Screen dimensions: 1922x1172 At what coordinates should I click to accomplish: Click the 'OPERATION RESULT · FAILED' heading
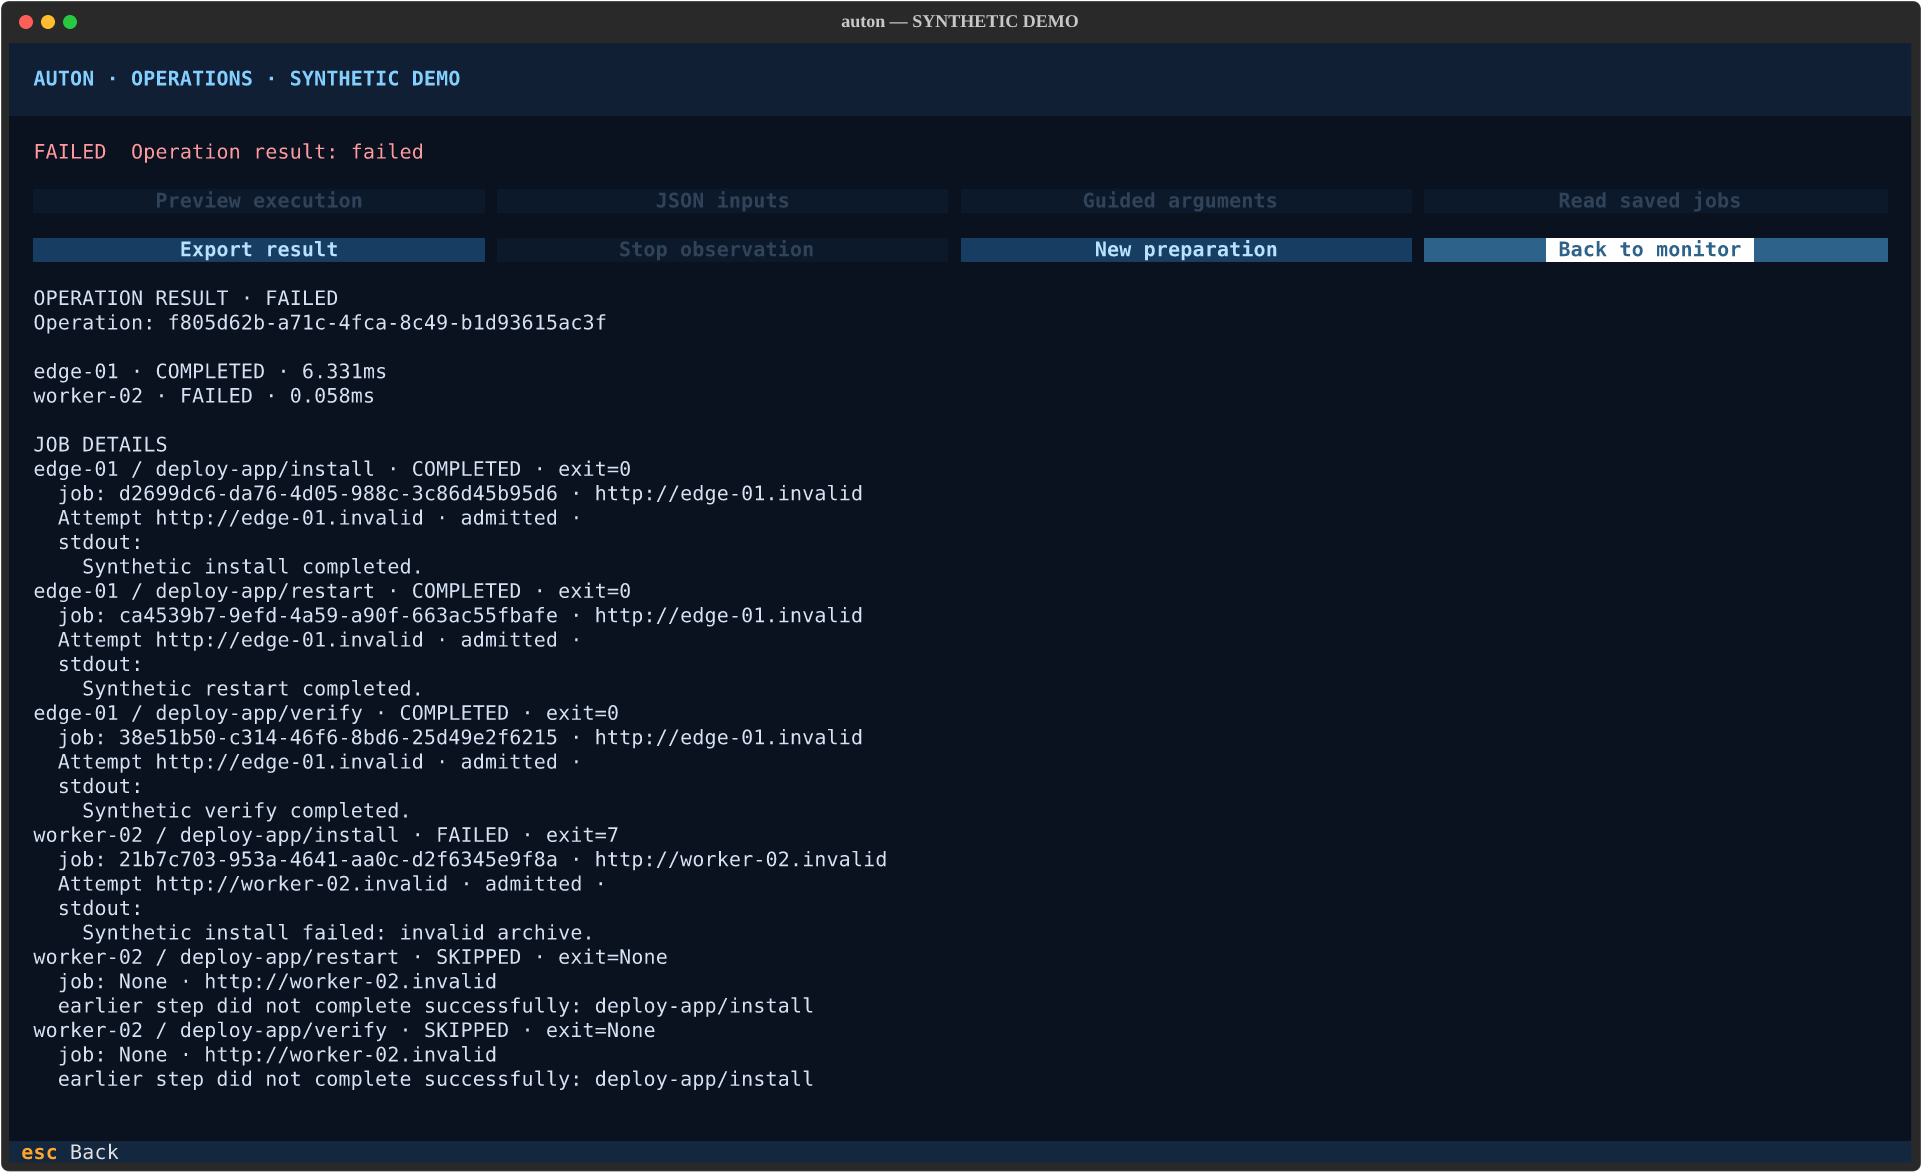pyautogui.click(x=186, y=299)
